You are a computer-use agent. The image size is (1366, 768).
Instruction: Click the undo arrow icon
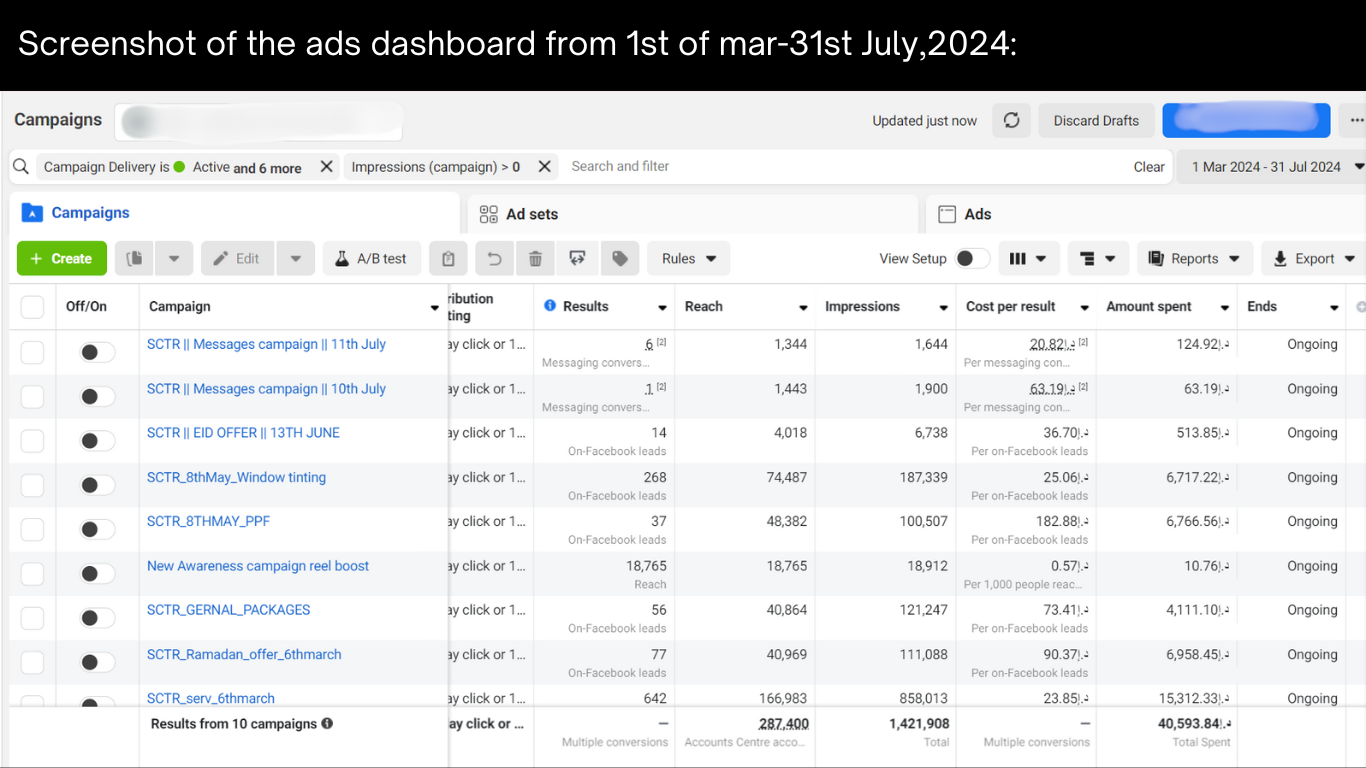point(493,258)
